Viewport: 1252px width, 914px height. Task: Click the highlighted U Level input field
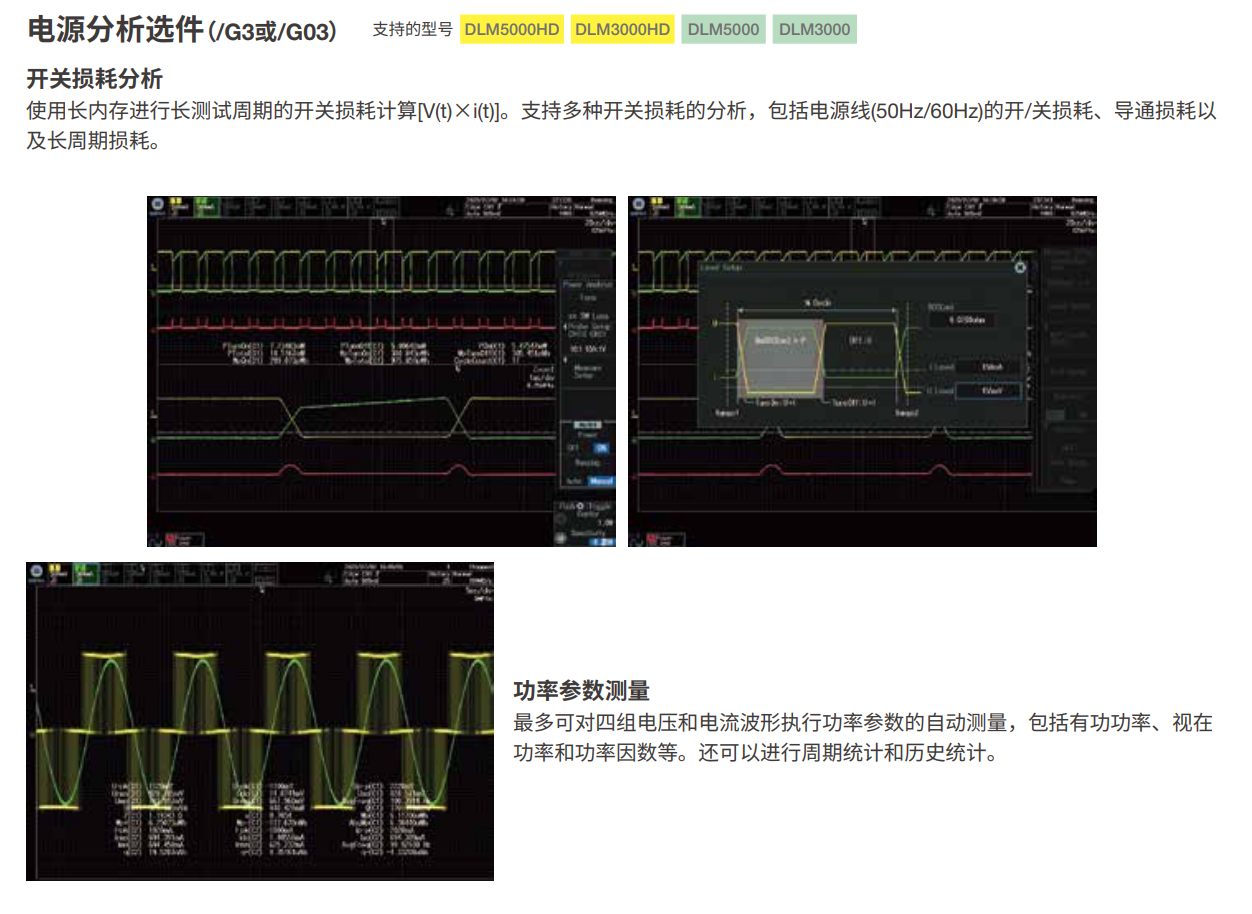988,392
